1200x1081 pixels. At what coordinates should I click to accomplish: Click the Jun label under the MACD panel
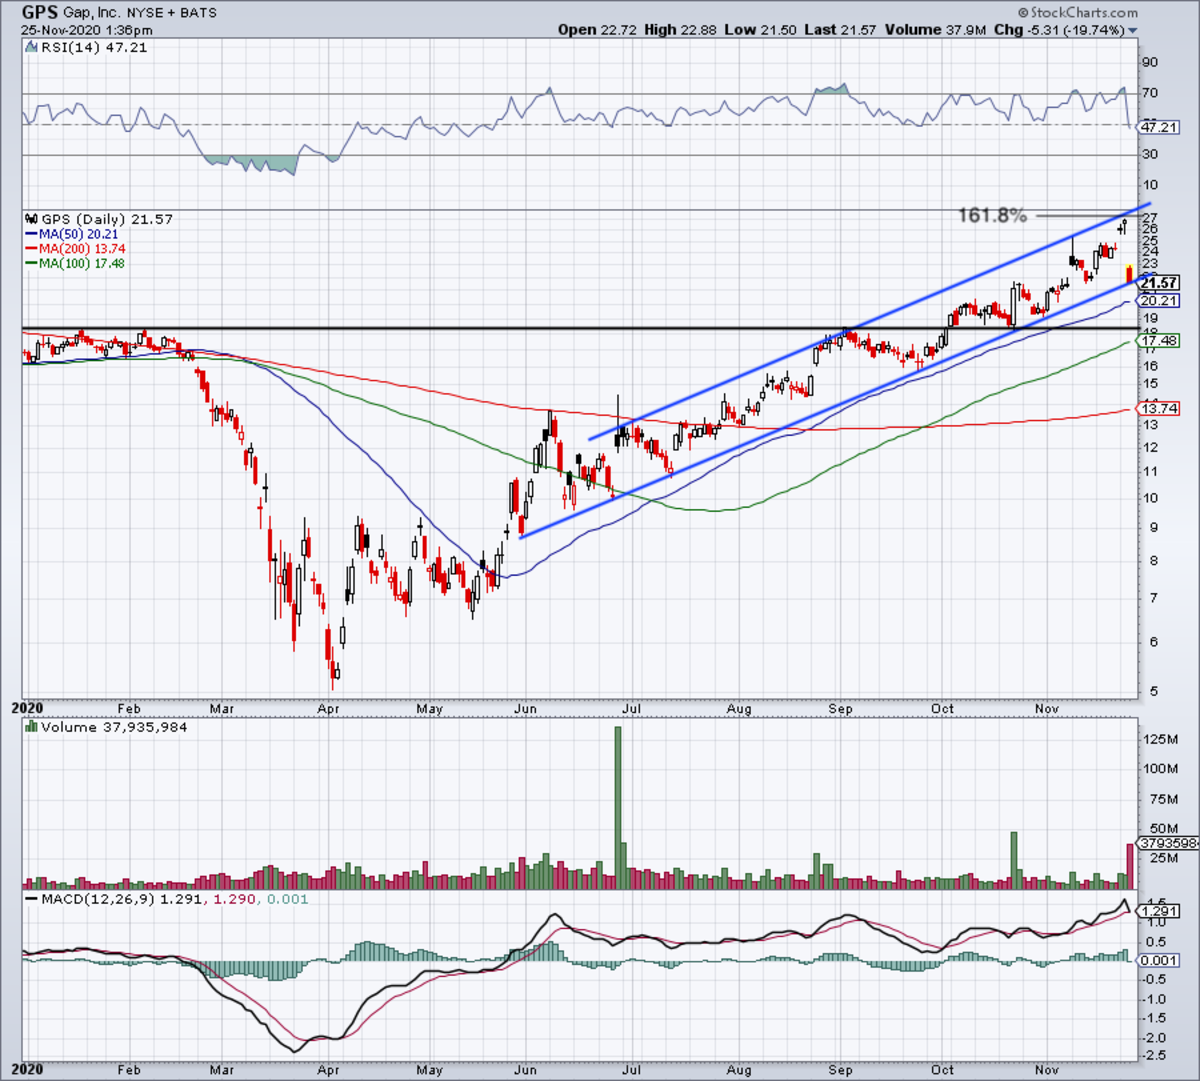[x=525, y=1069]
